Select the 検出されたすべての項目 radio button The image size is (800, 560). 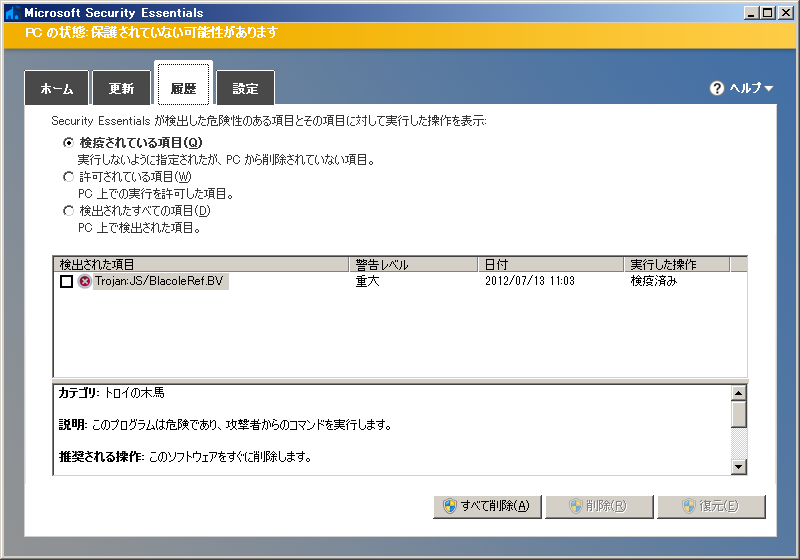pos(68,211)
